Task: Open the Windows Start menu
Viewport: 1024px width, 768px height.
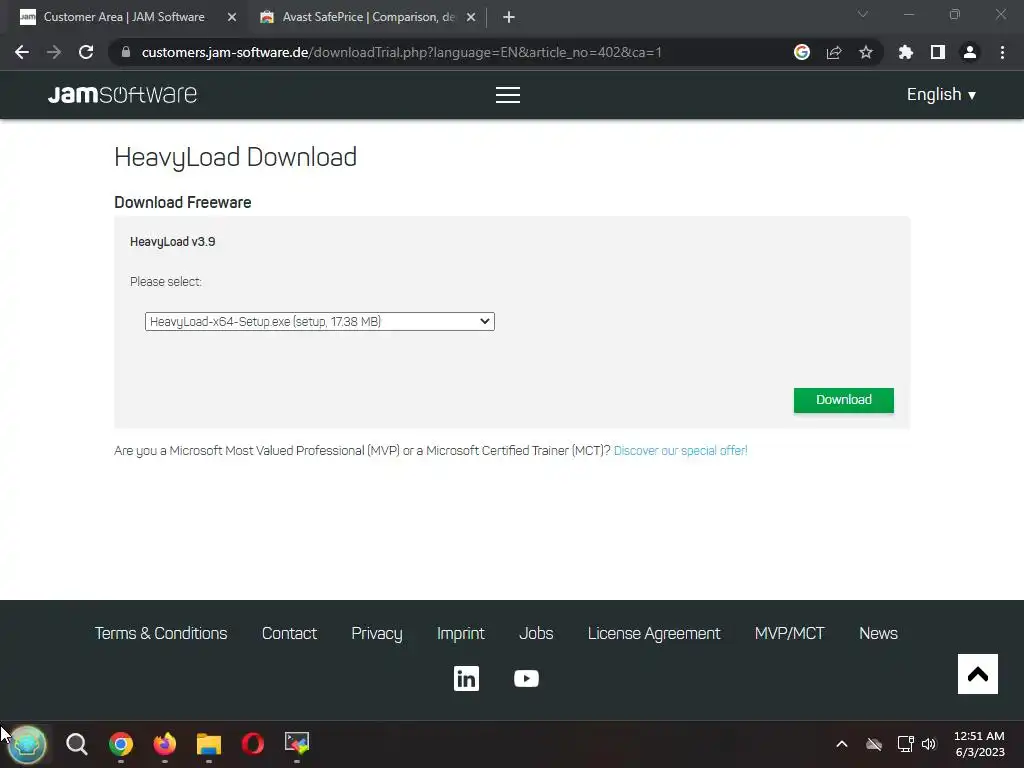Action: point(27,744)
